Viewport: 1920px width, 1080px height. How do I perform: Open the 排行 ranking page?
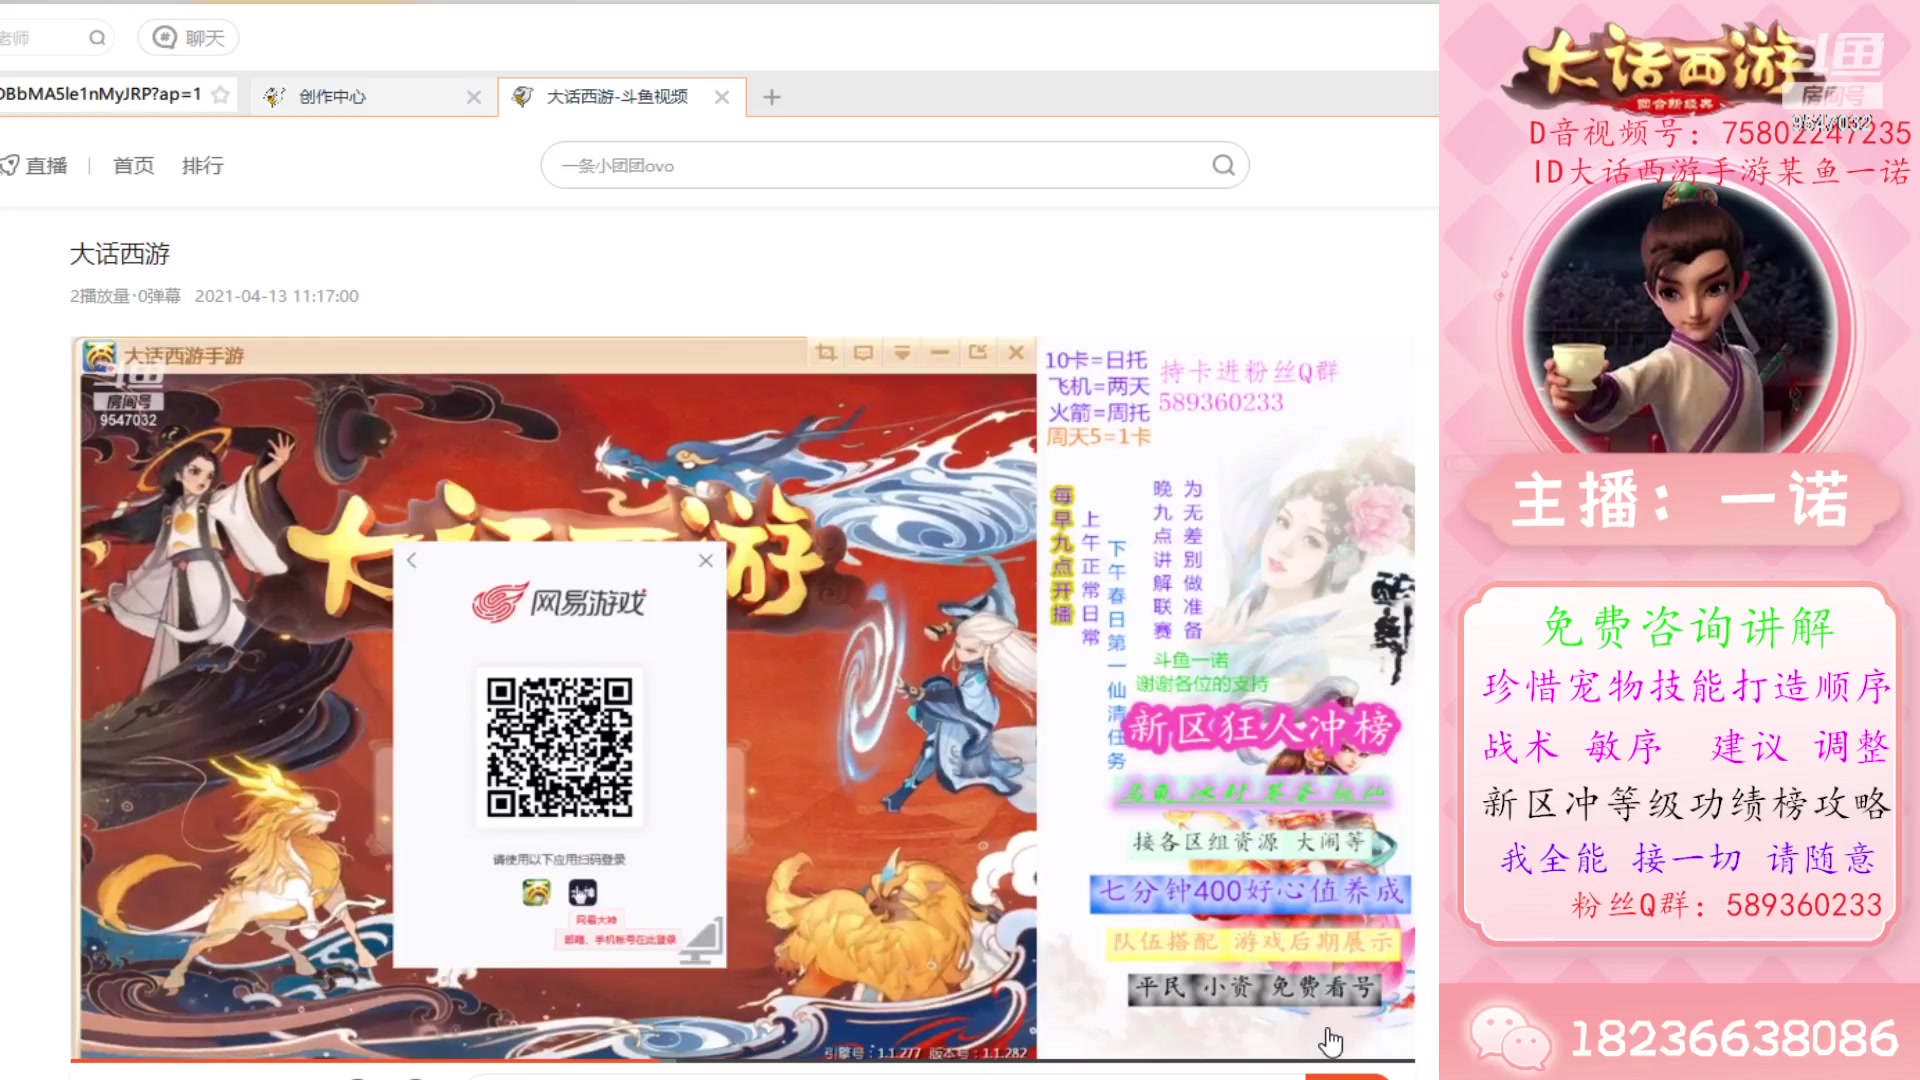(203, 166)
